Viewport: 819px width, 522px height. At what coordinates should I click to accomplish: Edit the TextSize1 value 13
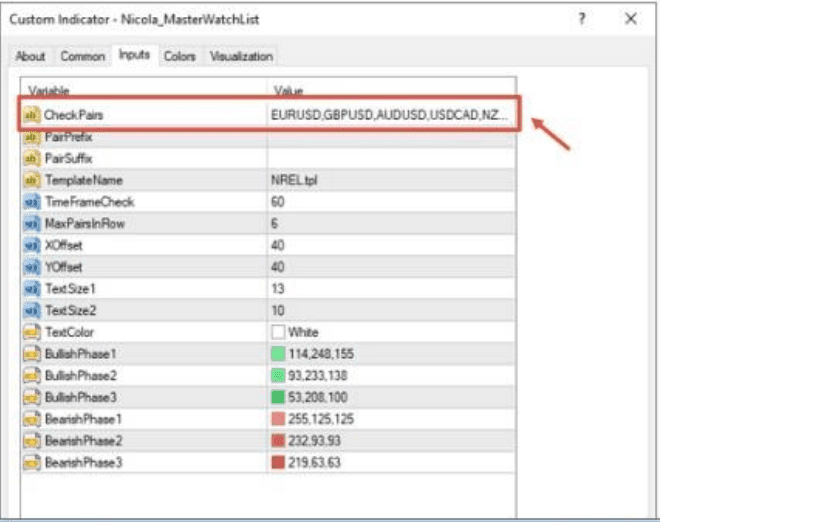pos(390,288)
